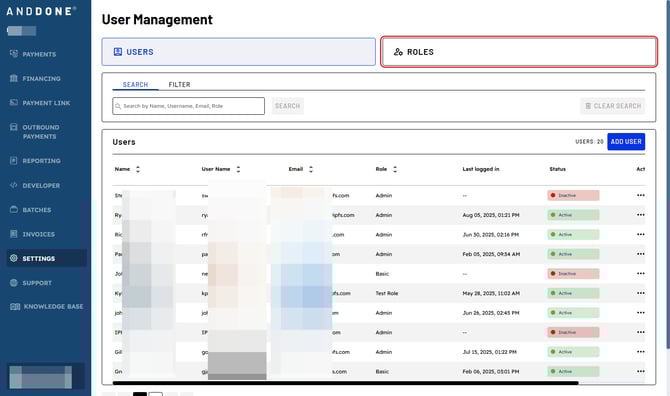Click the Clear Search button
This screenshot has height=396, width=670.
[x=612, y=106]
